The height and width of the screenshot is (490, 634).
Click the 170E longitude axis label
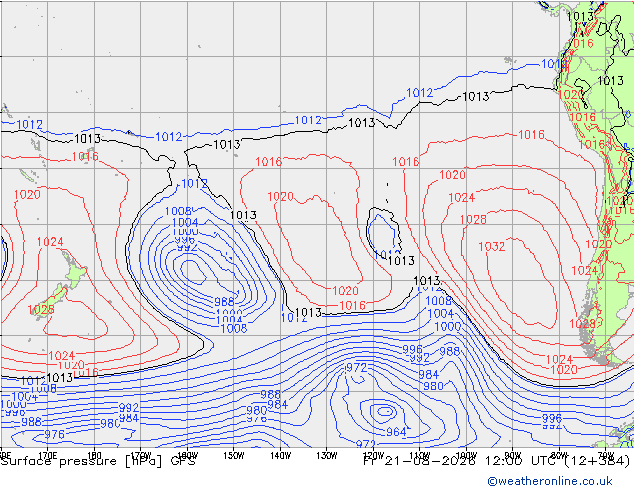[47, 456]
